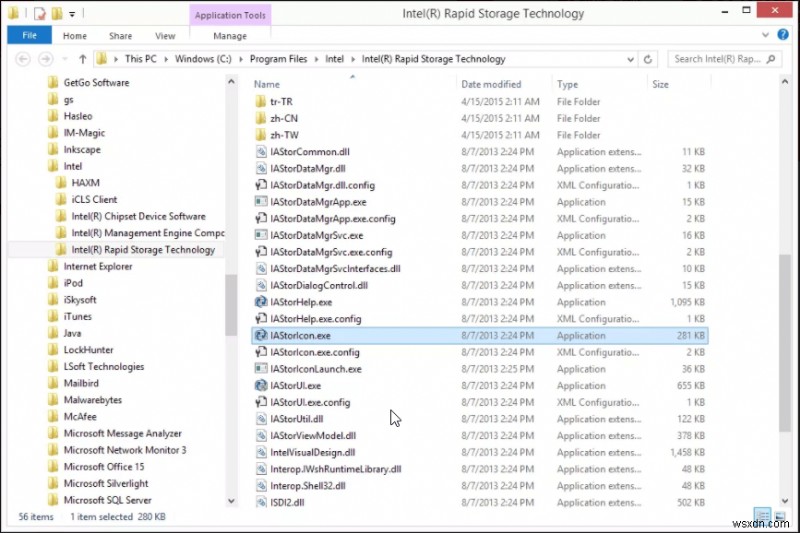Open Explorer Help question mark icon
Screen dimensions: 800x533
point(783,35)
